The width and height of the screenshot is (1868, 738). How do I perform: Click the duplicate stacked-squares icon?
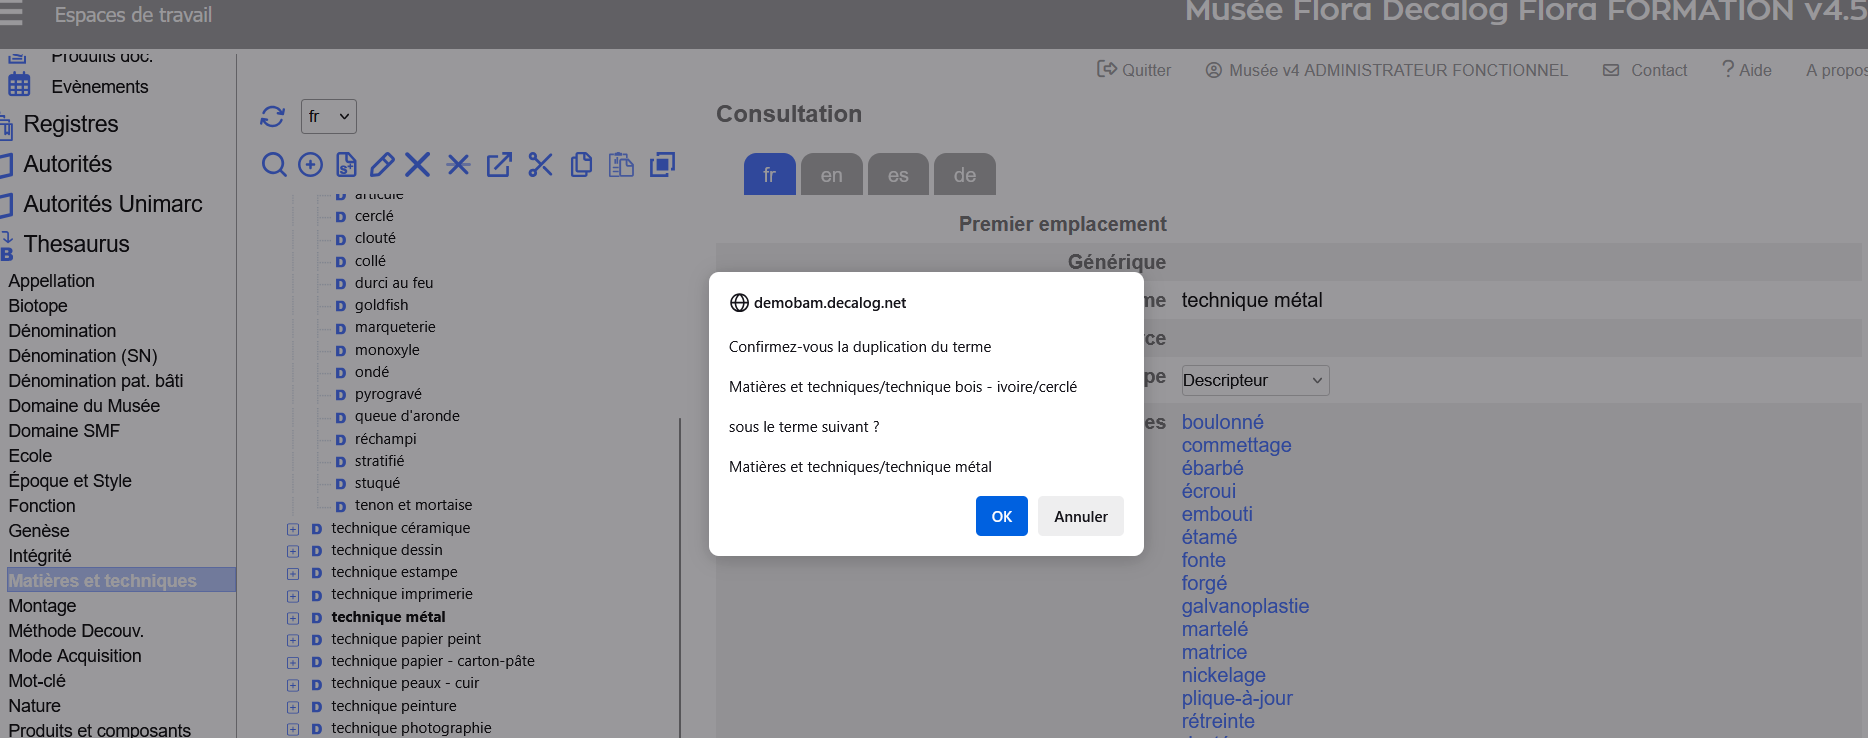(662, 165)
